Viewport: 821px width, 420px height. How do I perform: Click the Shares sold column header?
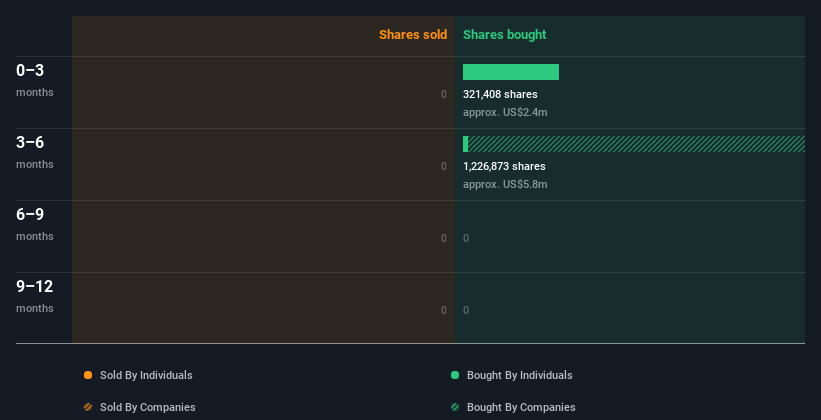pos(413,35)
